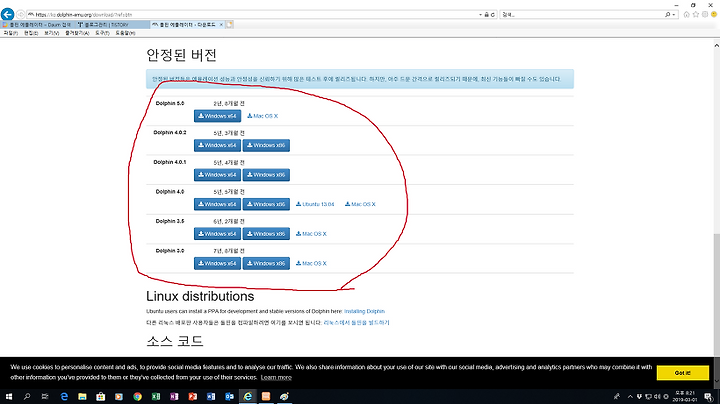Click Dolphin 4.0 Ubuntu 13.04 link
720x404 pixels.
click(315, 204)
